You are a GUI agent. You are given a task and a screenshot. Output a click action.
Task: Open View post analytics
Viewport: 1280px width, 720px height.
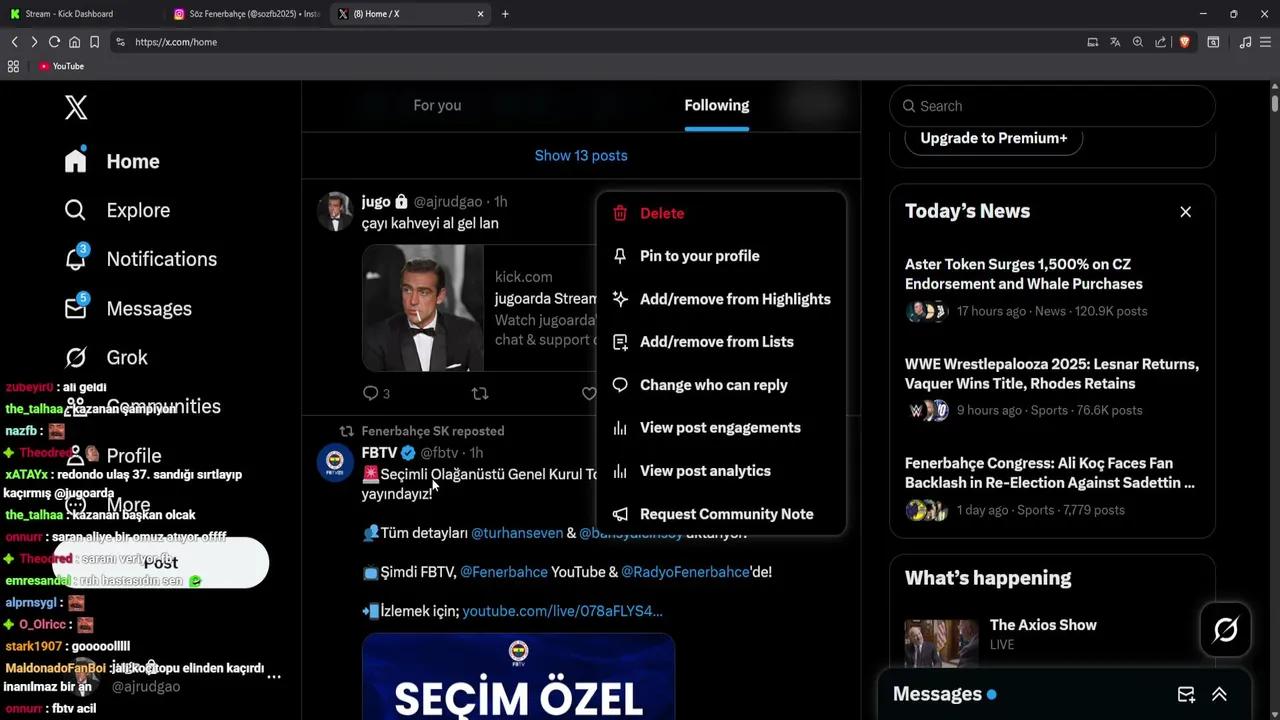coord(721,471)
